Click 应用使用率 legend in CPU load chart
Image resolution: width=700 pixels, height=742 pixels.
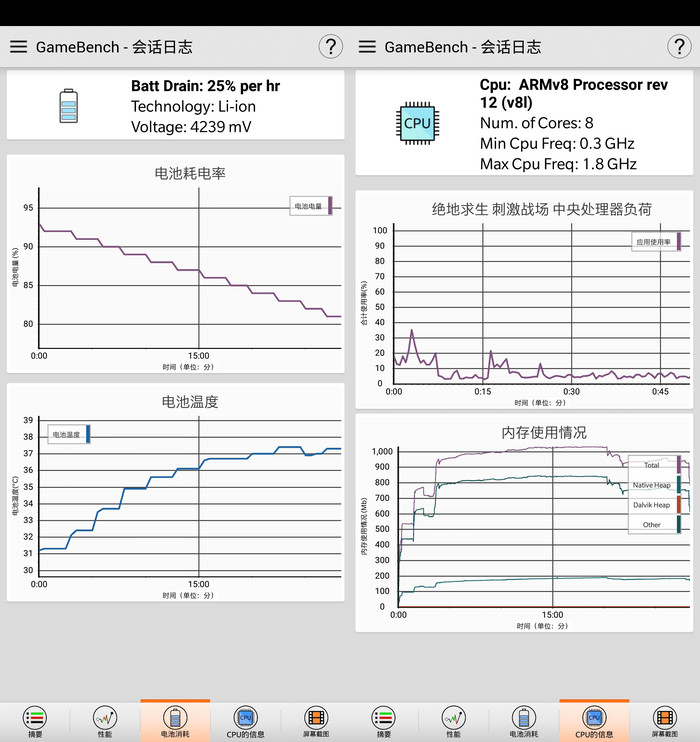(x=656, y=241)
